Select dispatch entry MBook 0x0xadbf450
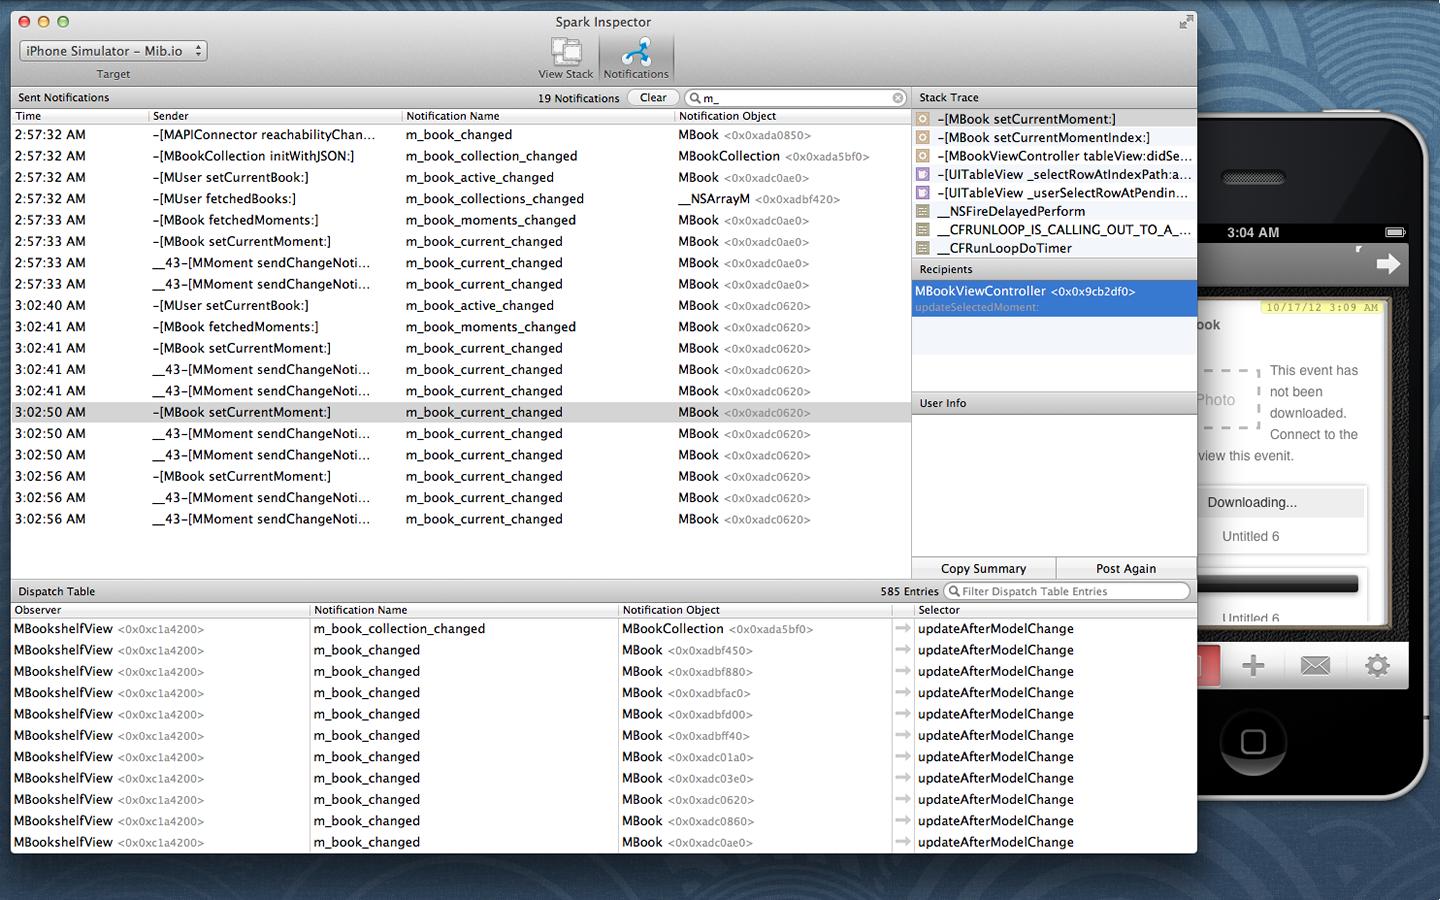Image resolution: width=1440 pixels, height=900 pixels. (x=603, y=650)
